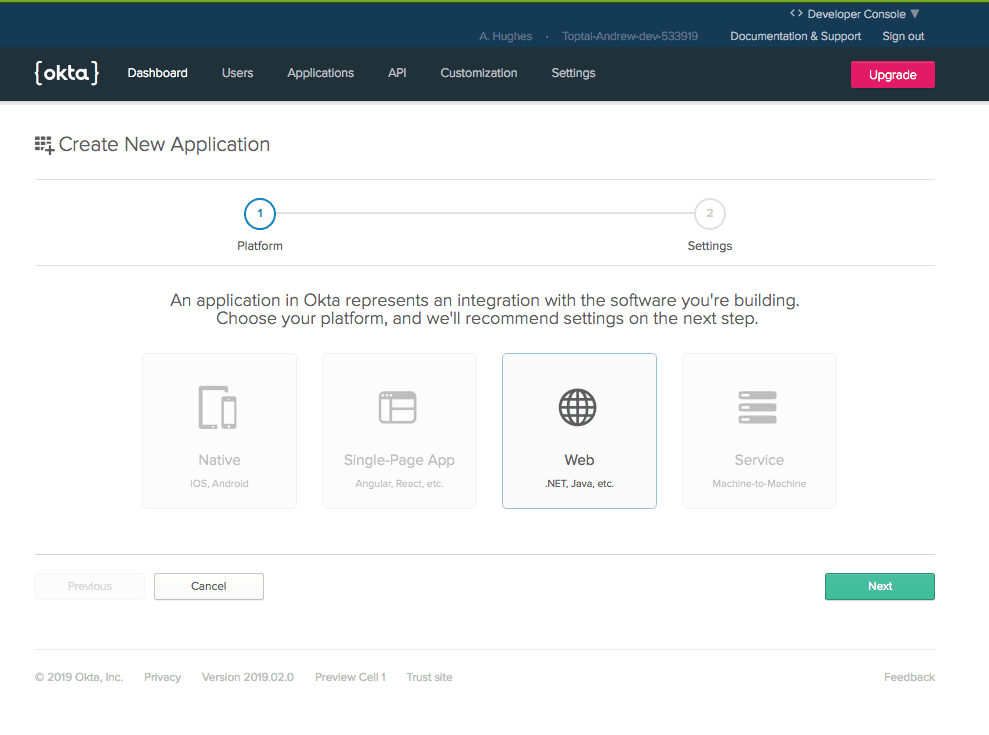Open the Settings menu in navbar
The image size is (989, 735).
573,73
